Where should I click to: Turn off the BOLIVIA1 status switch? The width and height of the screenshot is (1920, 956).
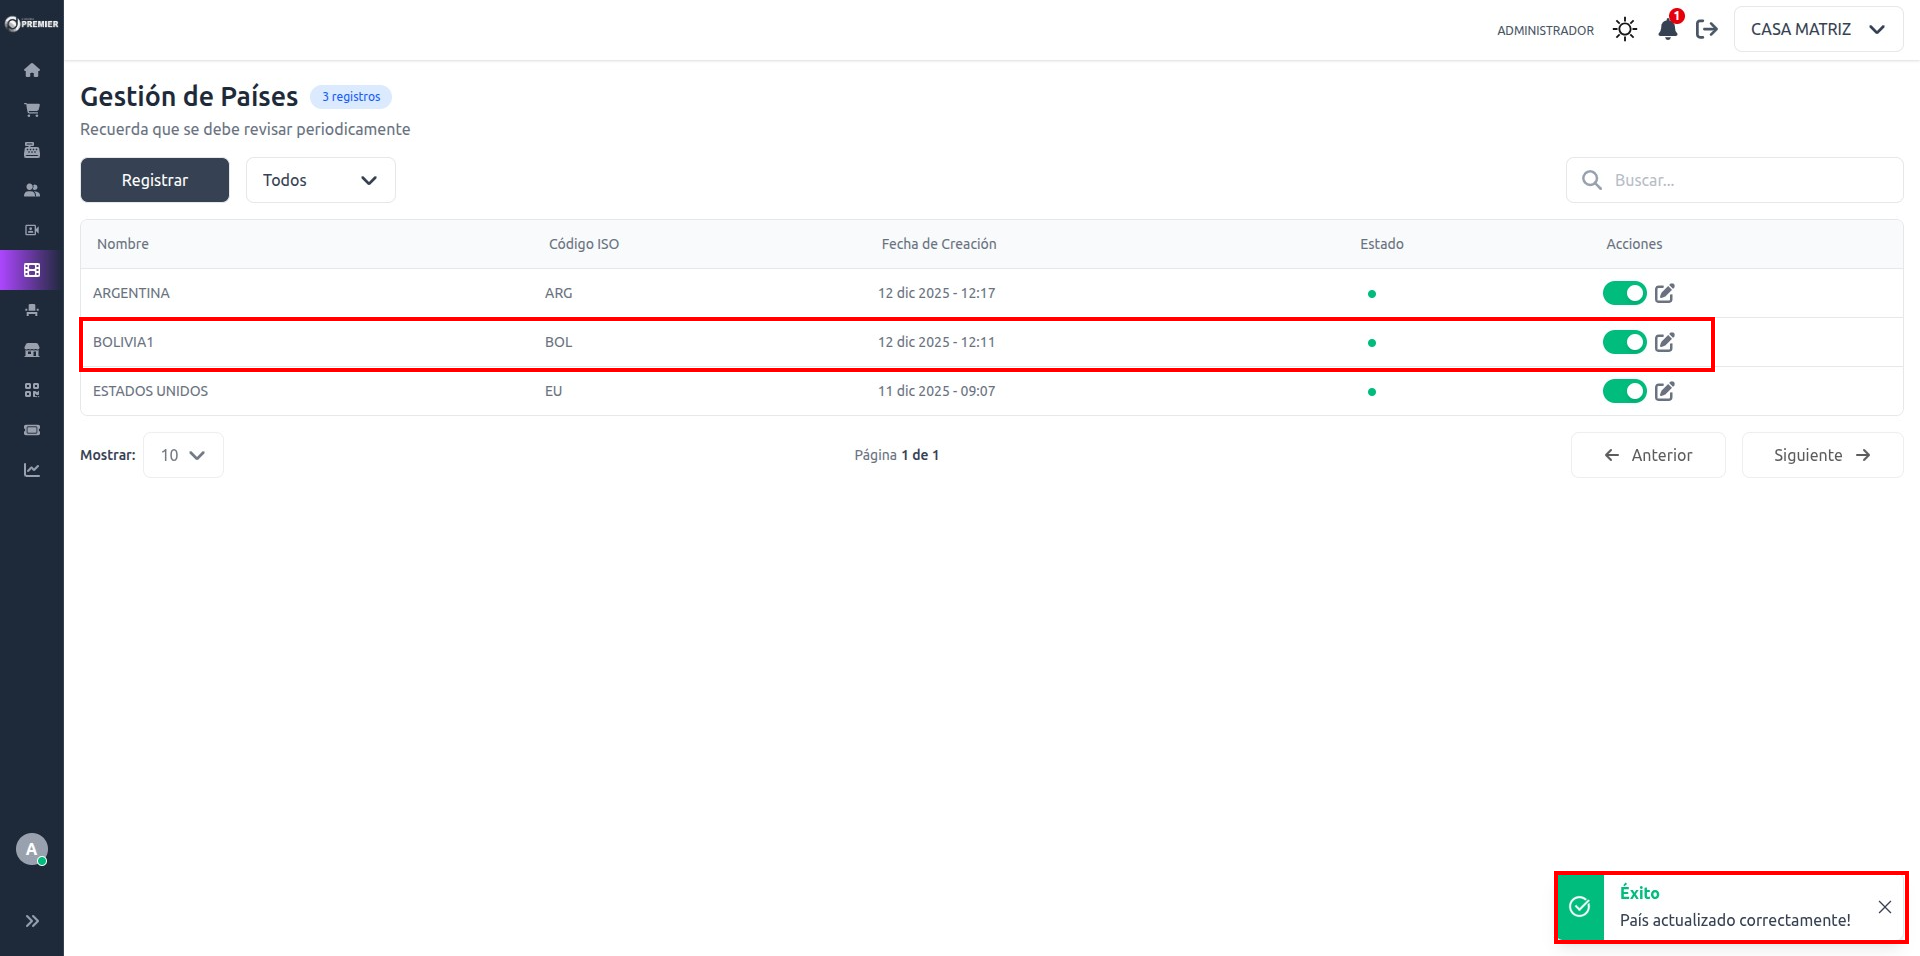[x=1624, y=342]
